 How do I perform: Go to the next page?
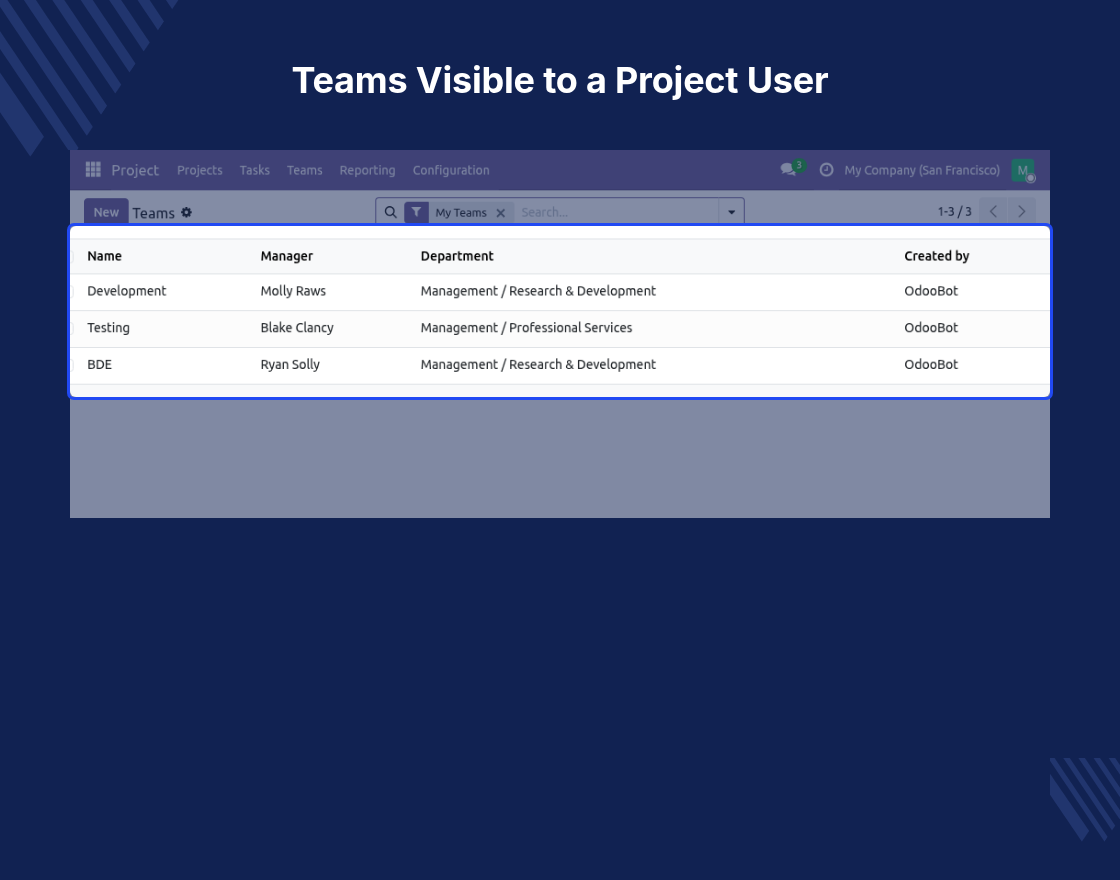1021,211
